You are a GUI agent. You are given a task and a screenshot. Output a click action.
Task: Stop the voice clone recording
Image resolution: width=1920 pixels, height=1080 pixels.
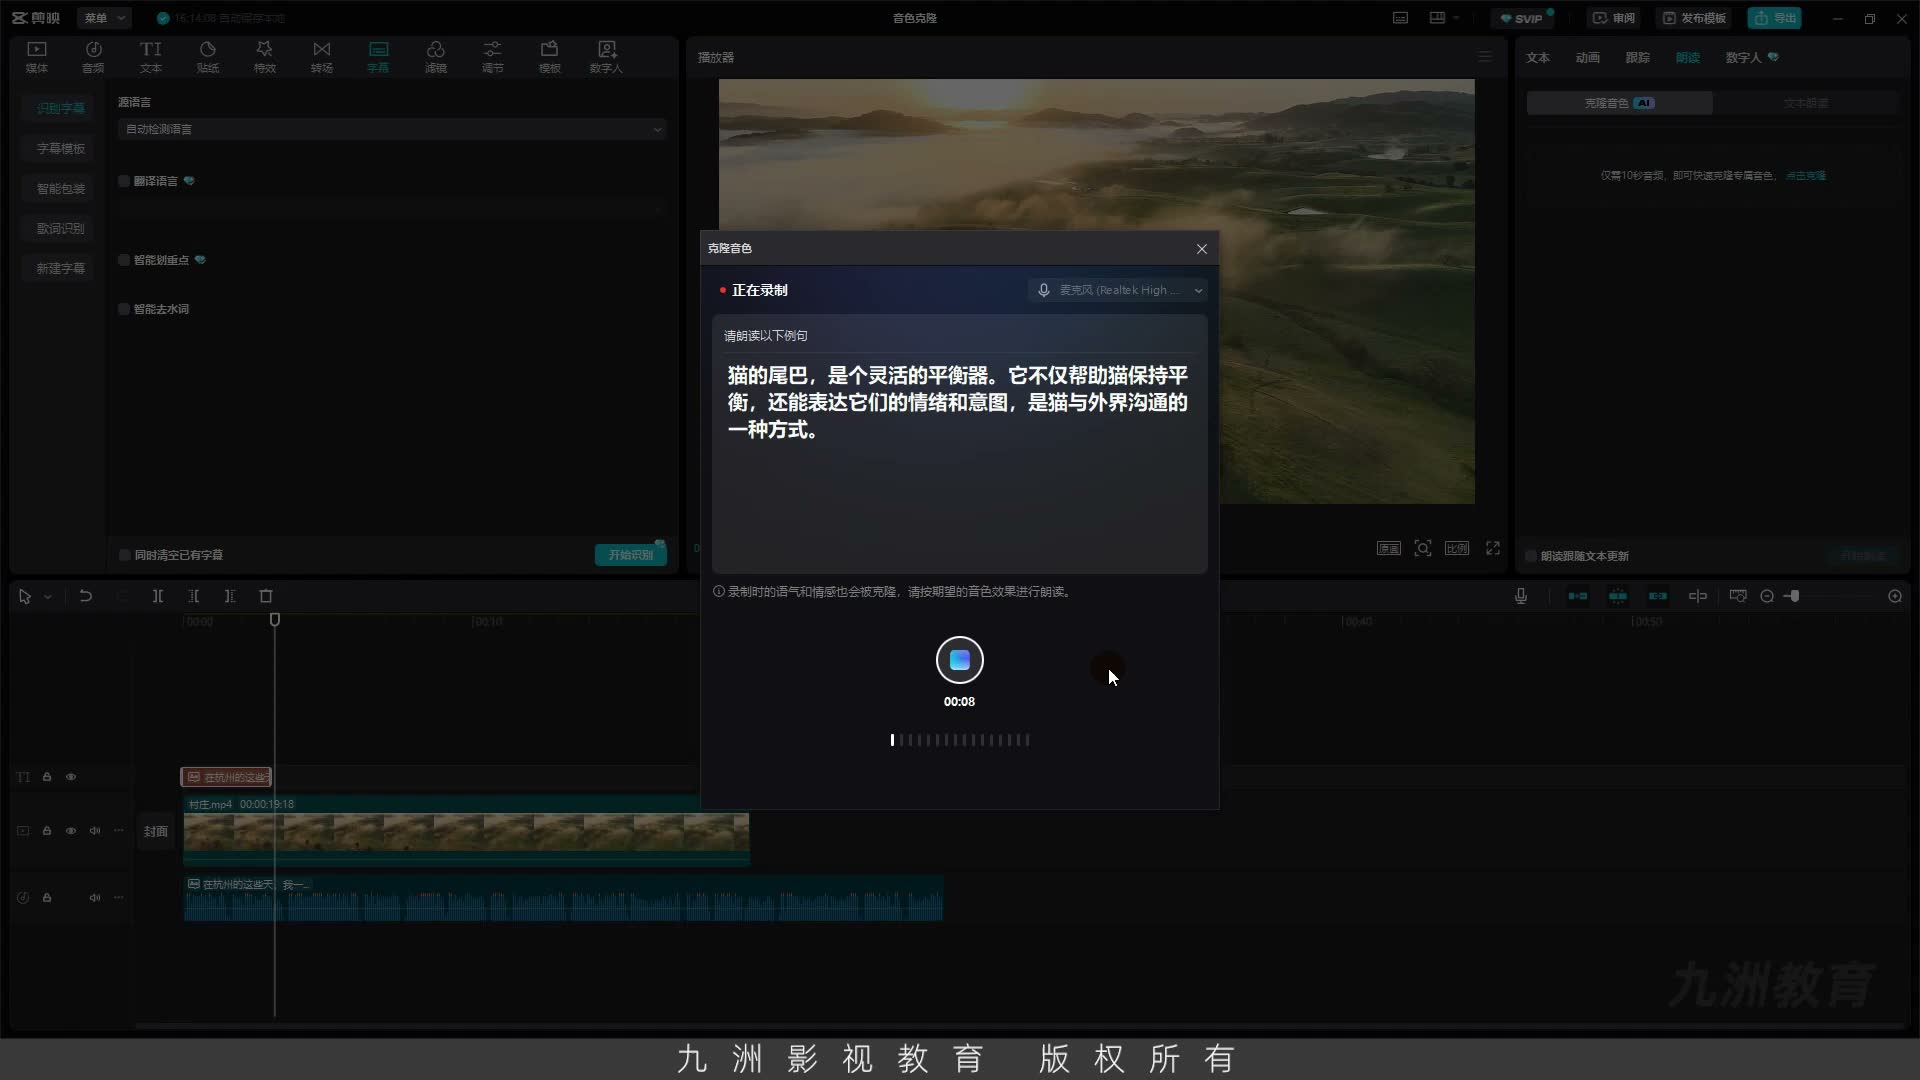[x=959, y=660]
